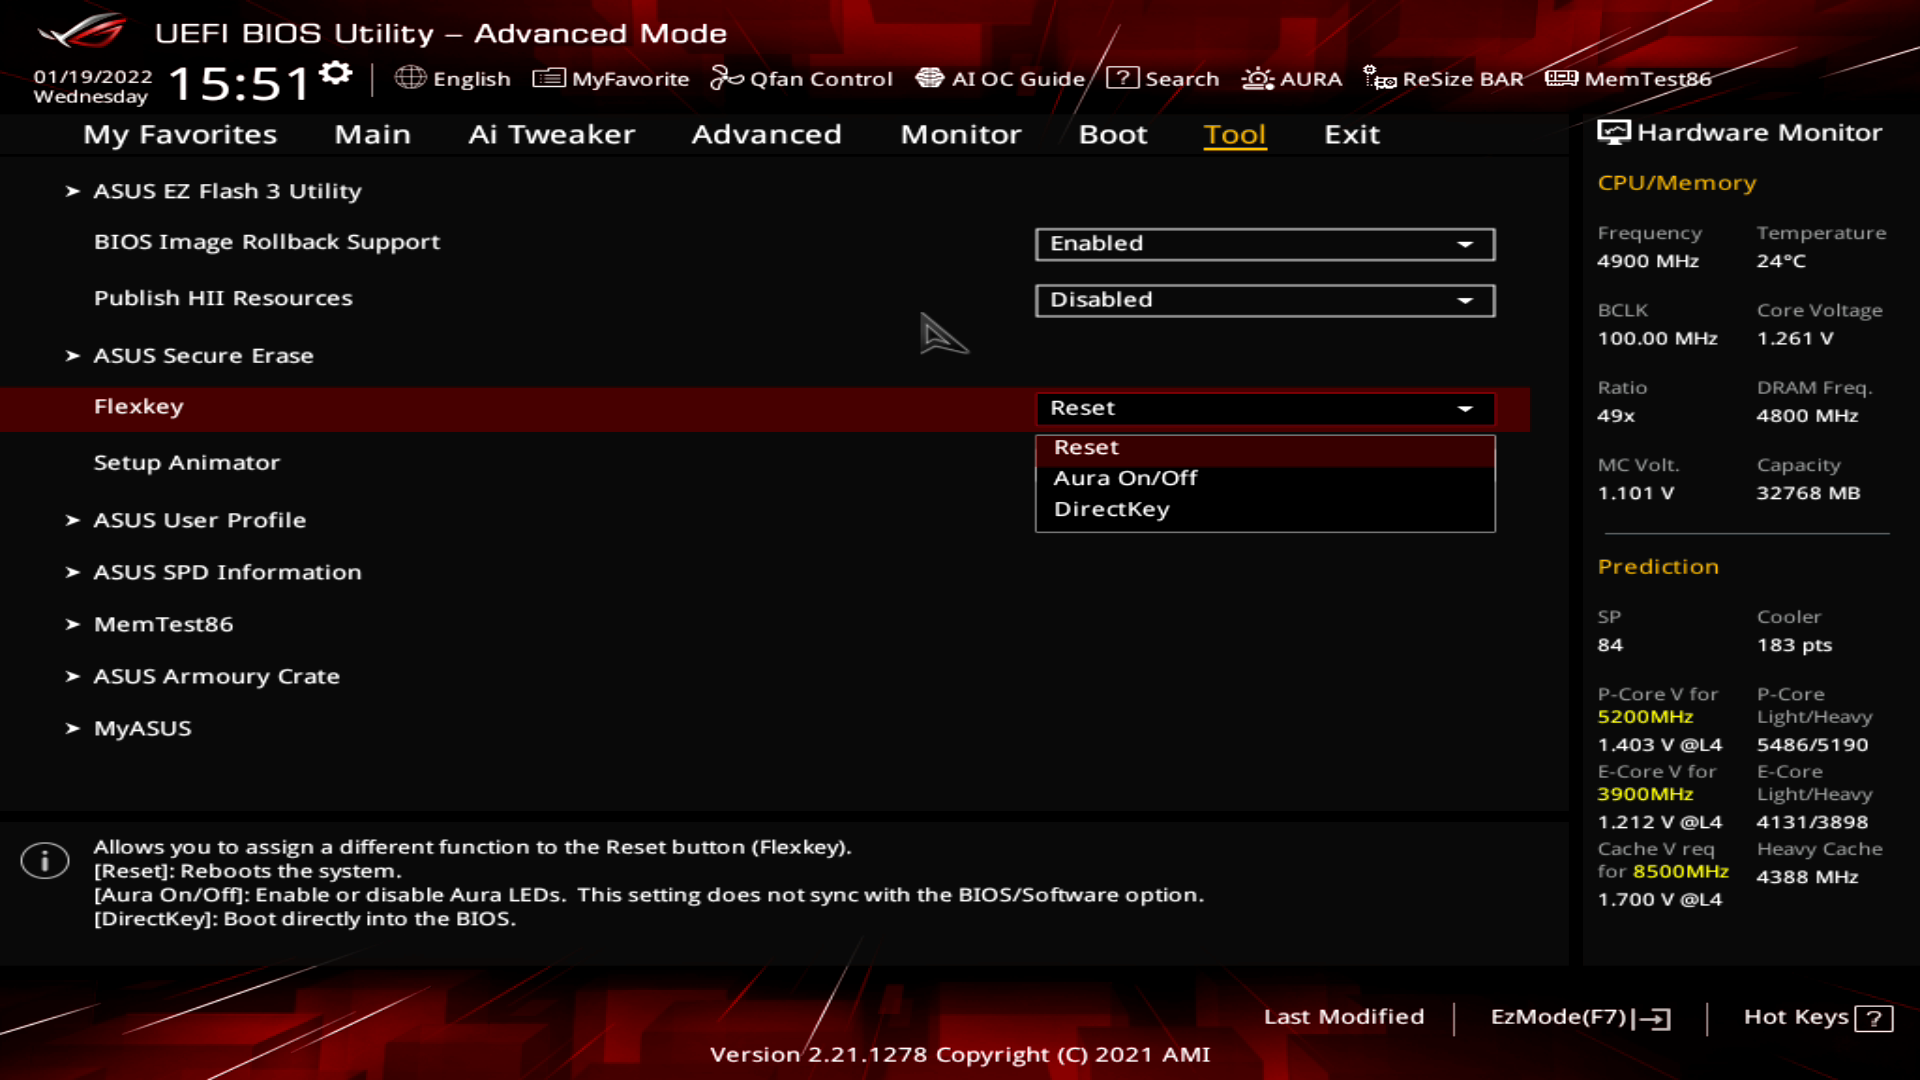
Task: Click the Search function icon
Action: click(x=1122, y=79)
